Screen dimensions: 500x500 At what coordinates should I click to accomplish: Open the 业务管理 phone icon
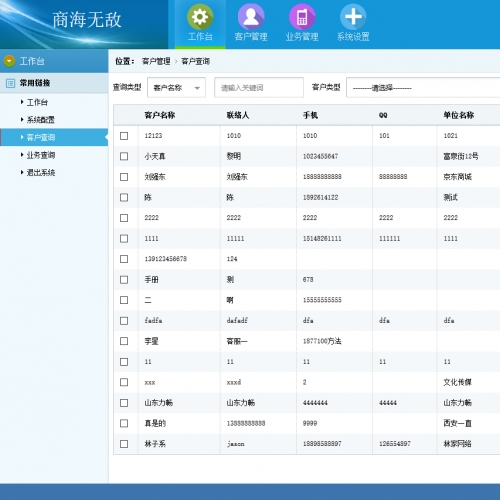point(302,17)
